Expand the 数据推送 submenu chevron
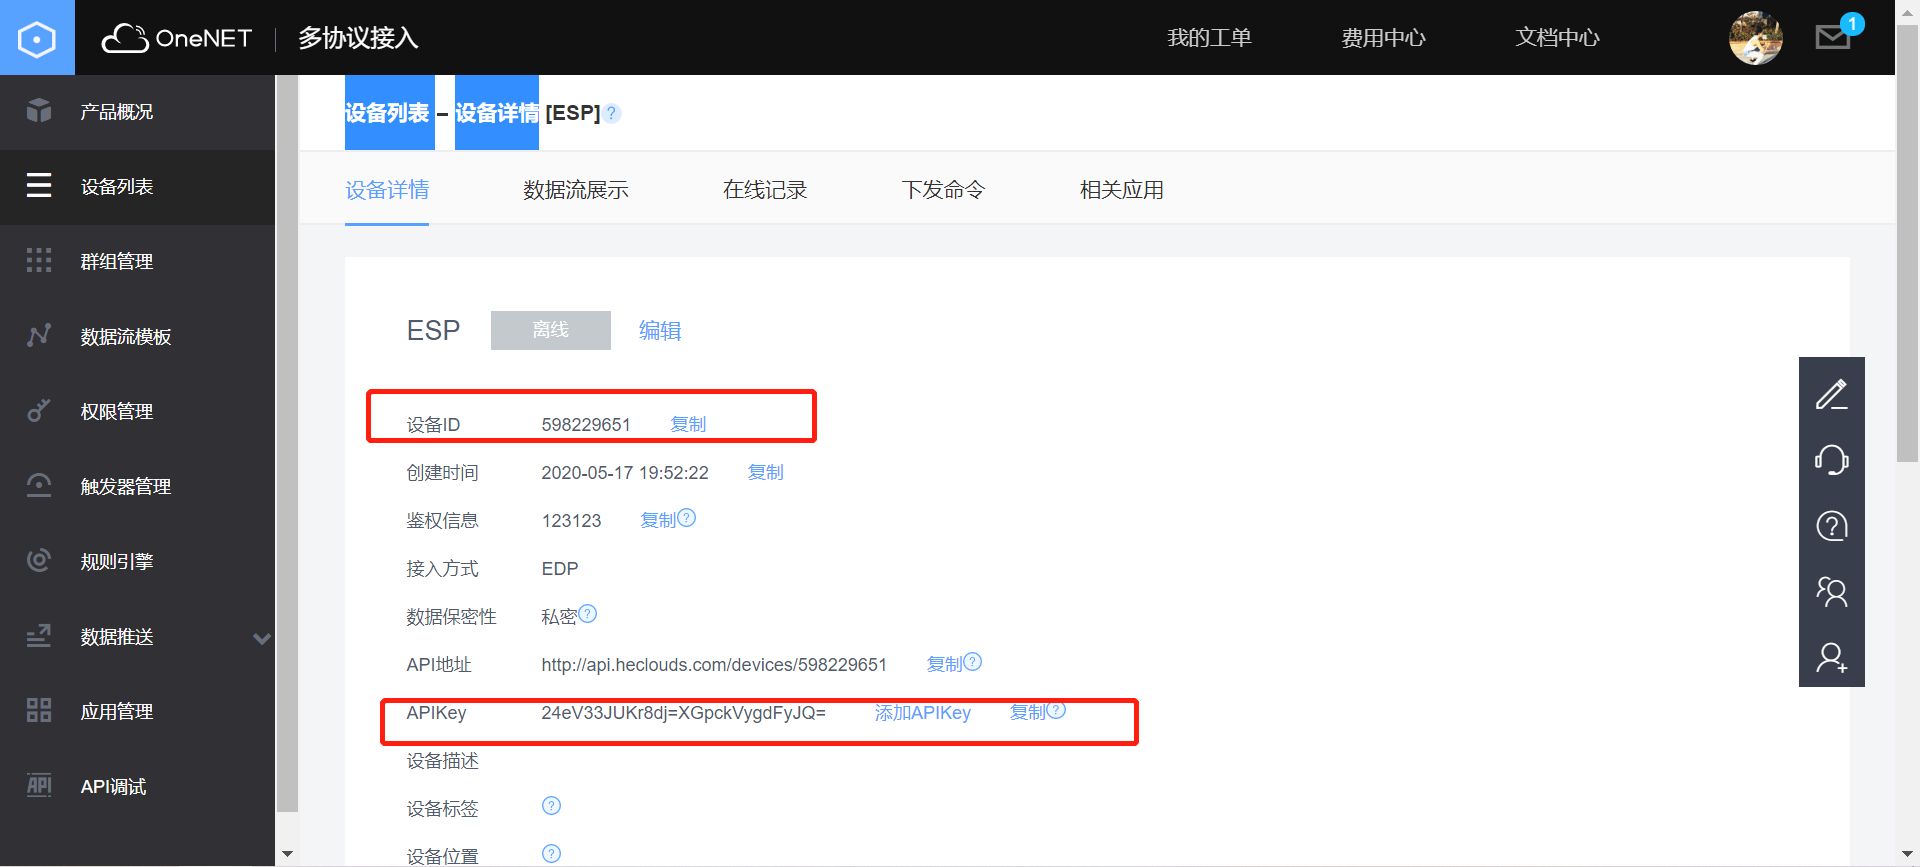 click(x=262, y=638)
